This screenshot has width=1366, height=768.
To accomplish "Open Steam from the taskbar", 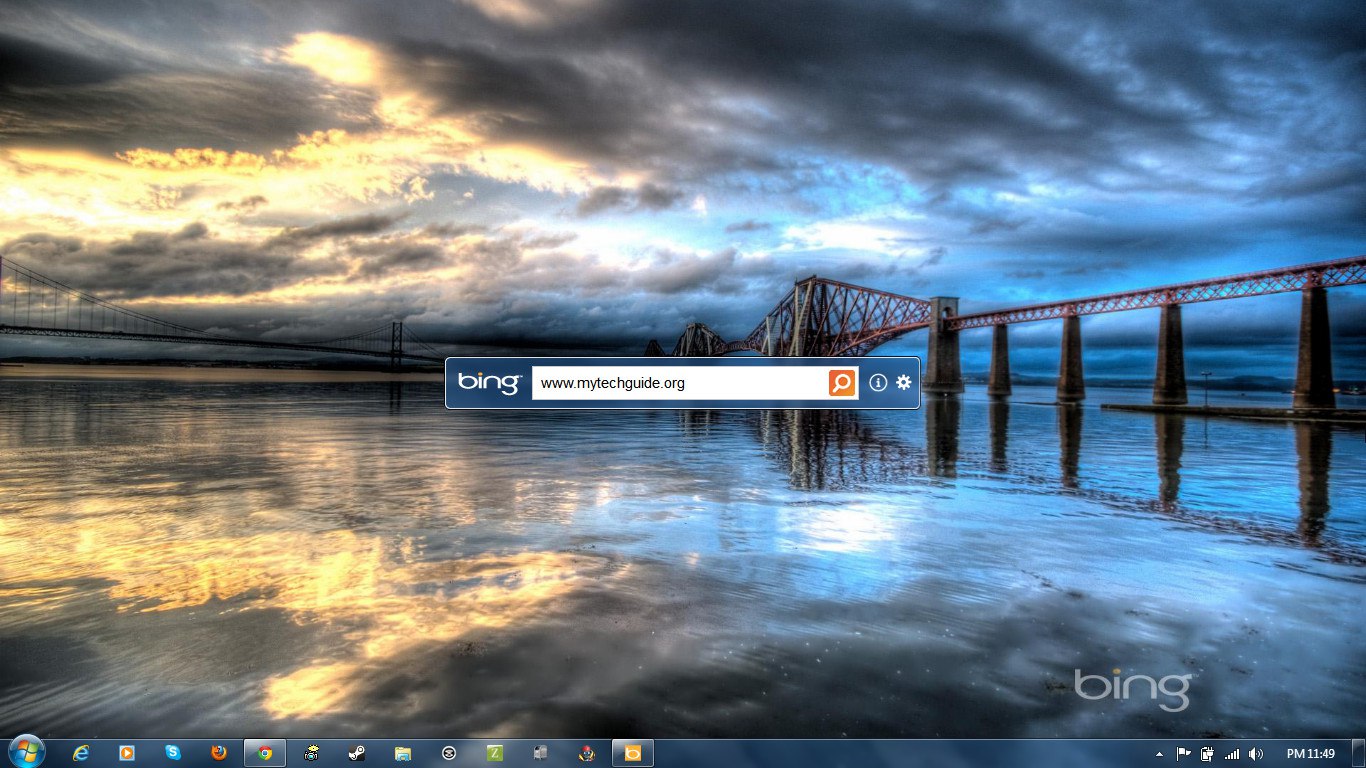I will pos(357,753).
